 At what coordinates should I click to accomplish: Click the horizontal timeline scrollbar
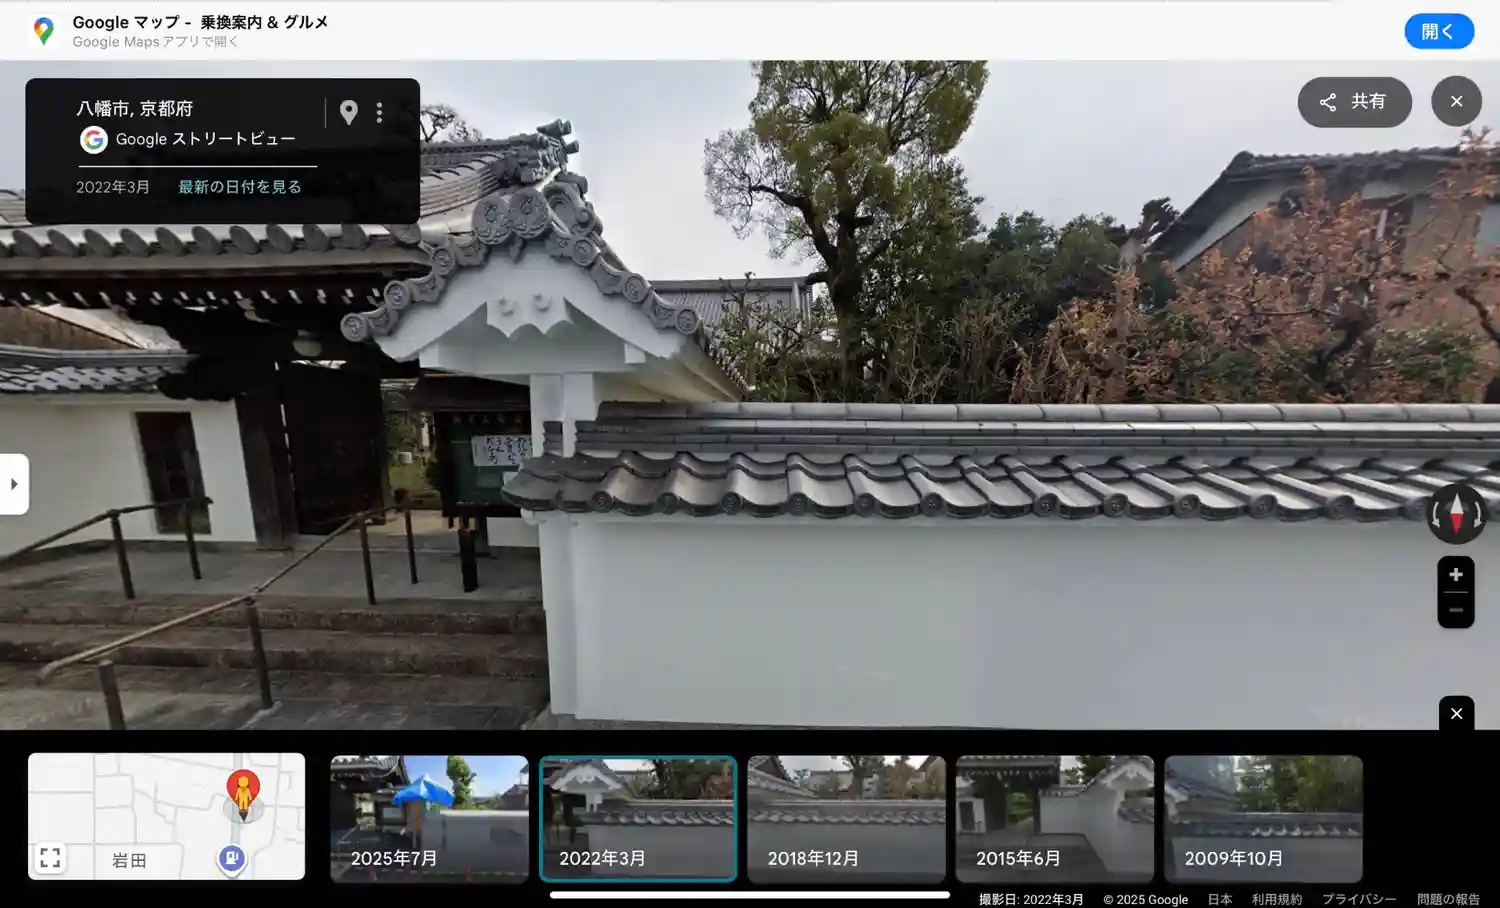click(x=749, y=895)
